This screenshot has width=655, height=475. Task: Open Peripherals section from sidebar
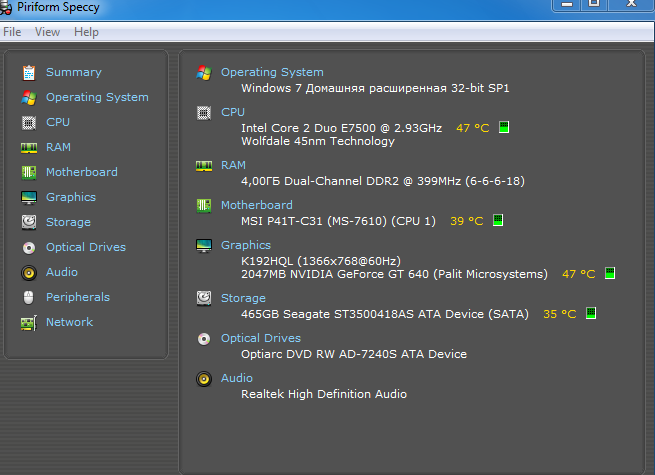click(x=78, y=297)
